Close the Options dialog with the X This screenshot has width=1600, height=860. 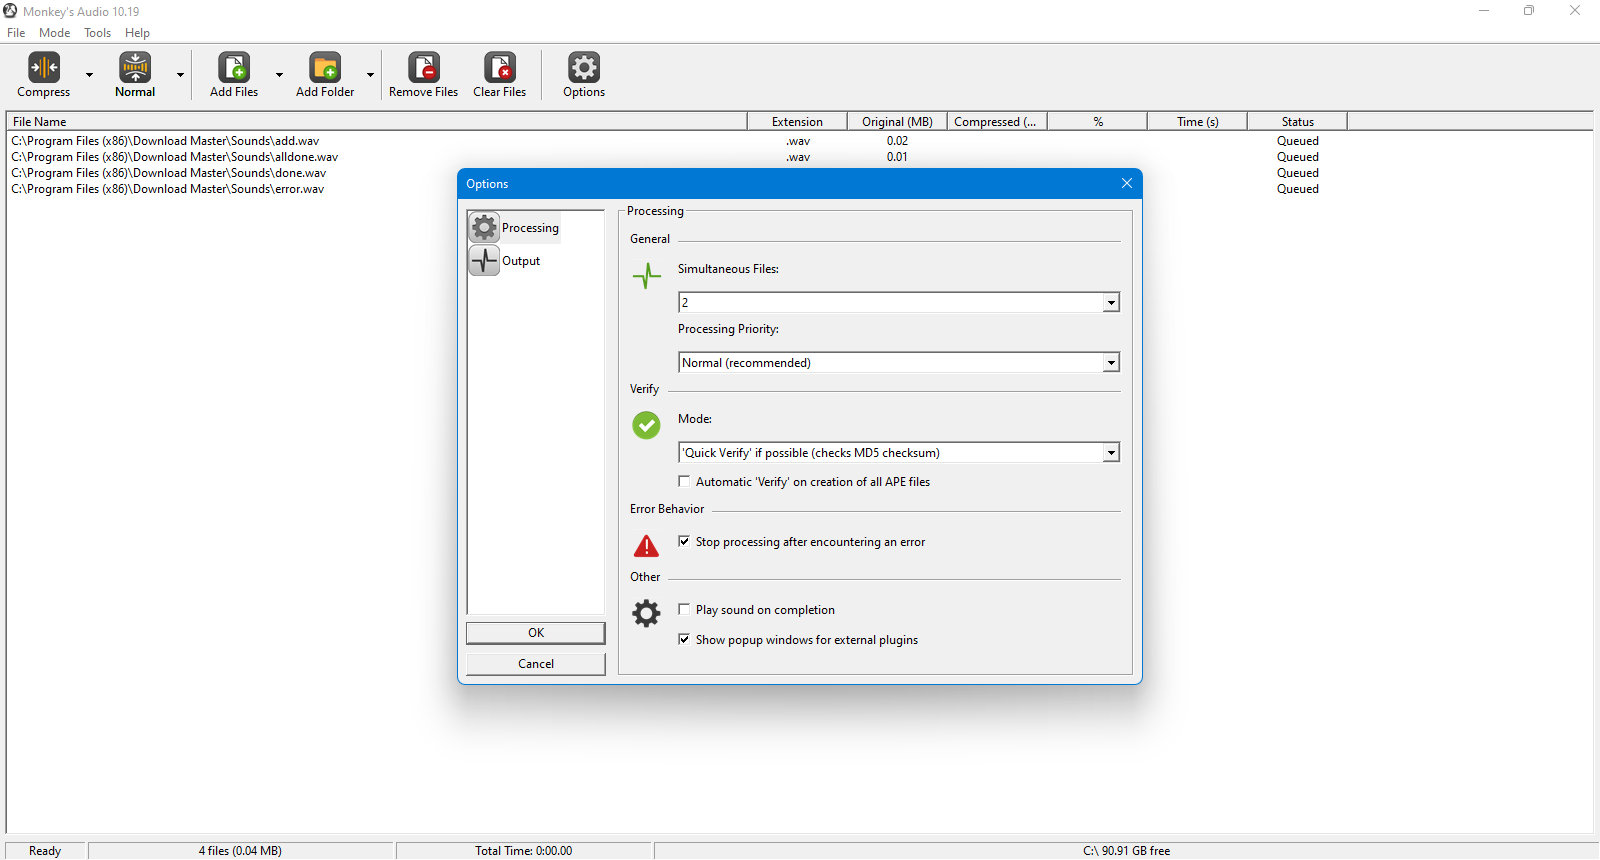(1127, 183)
